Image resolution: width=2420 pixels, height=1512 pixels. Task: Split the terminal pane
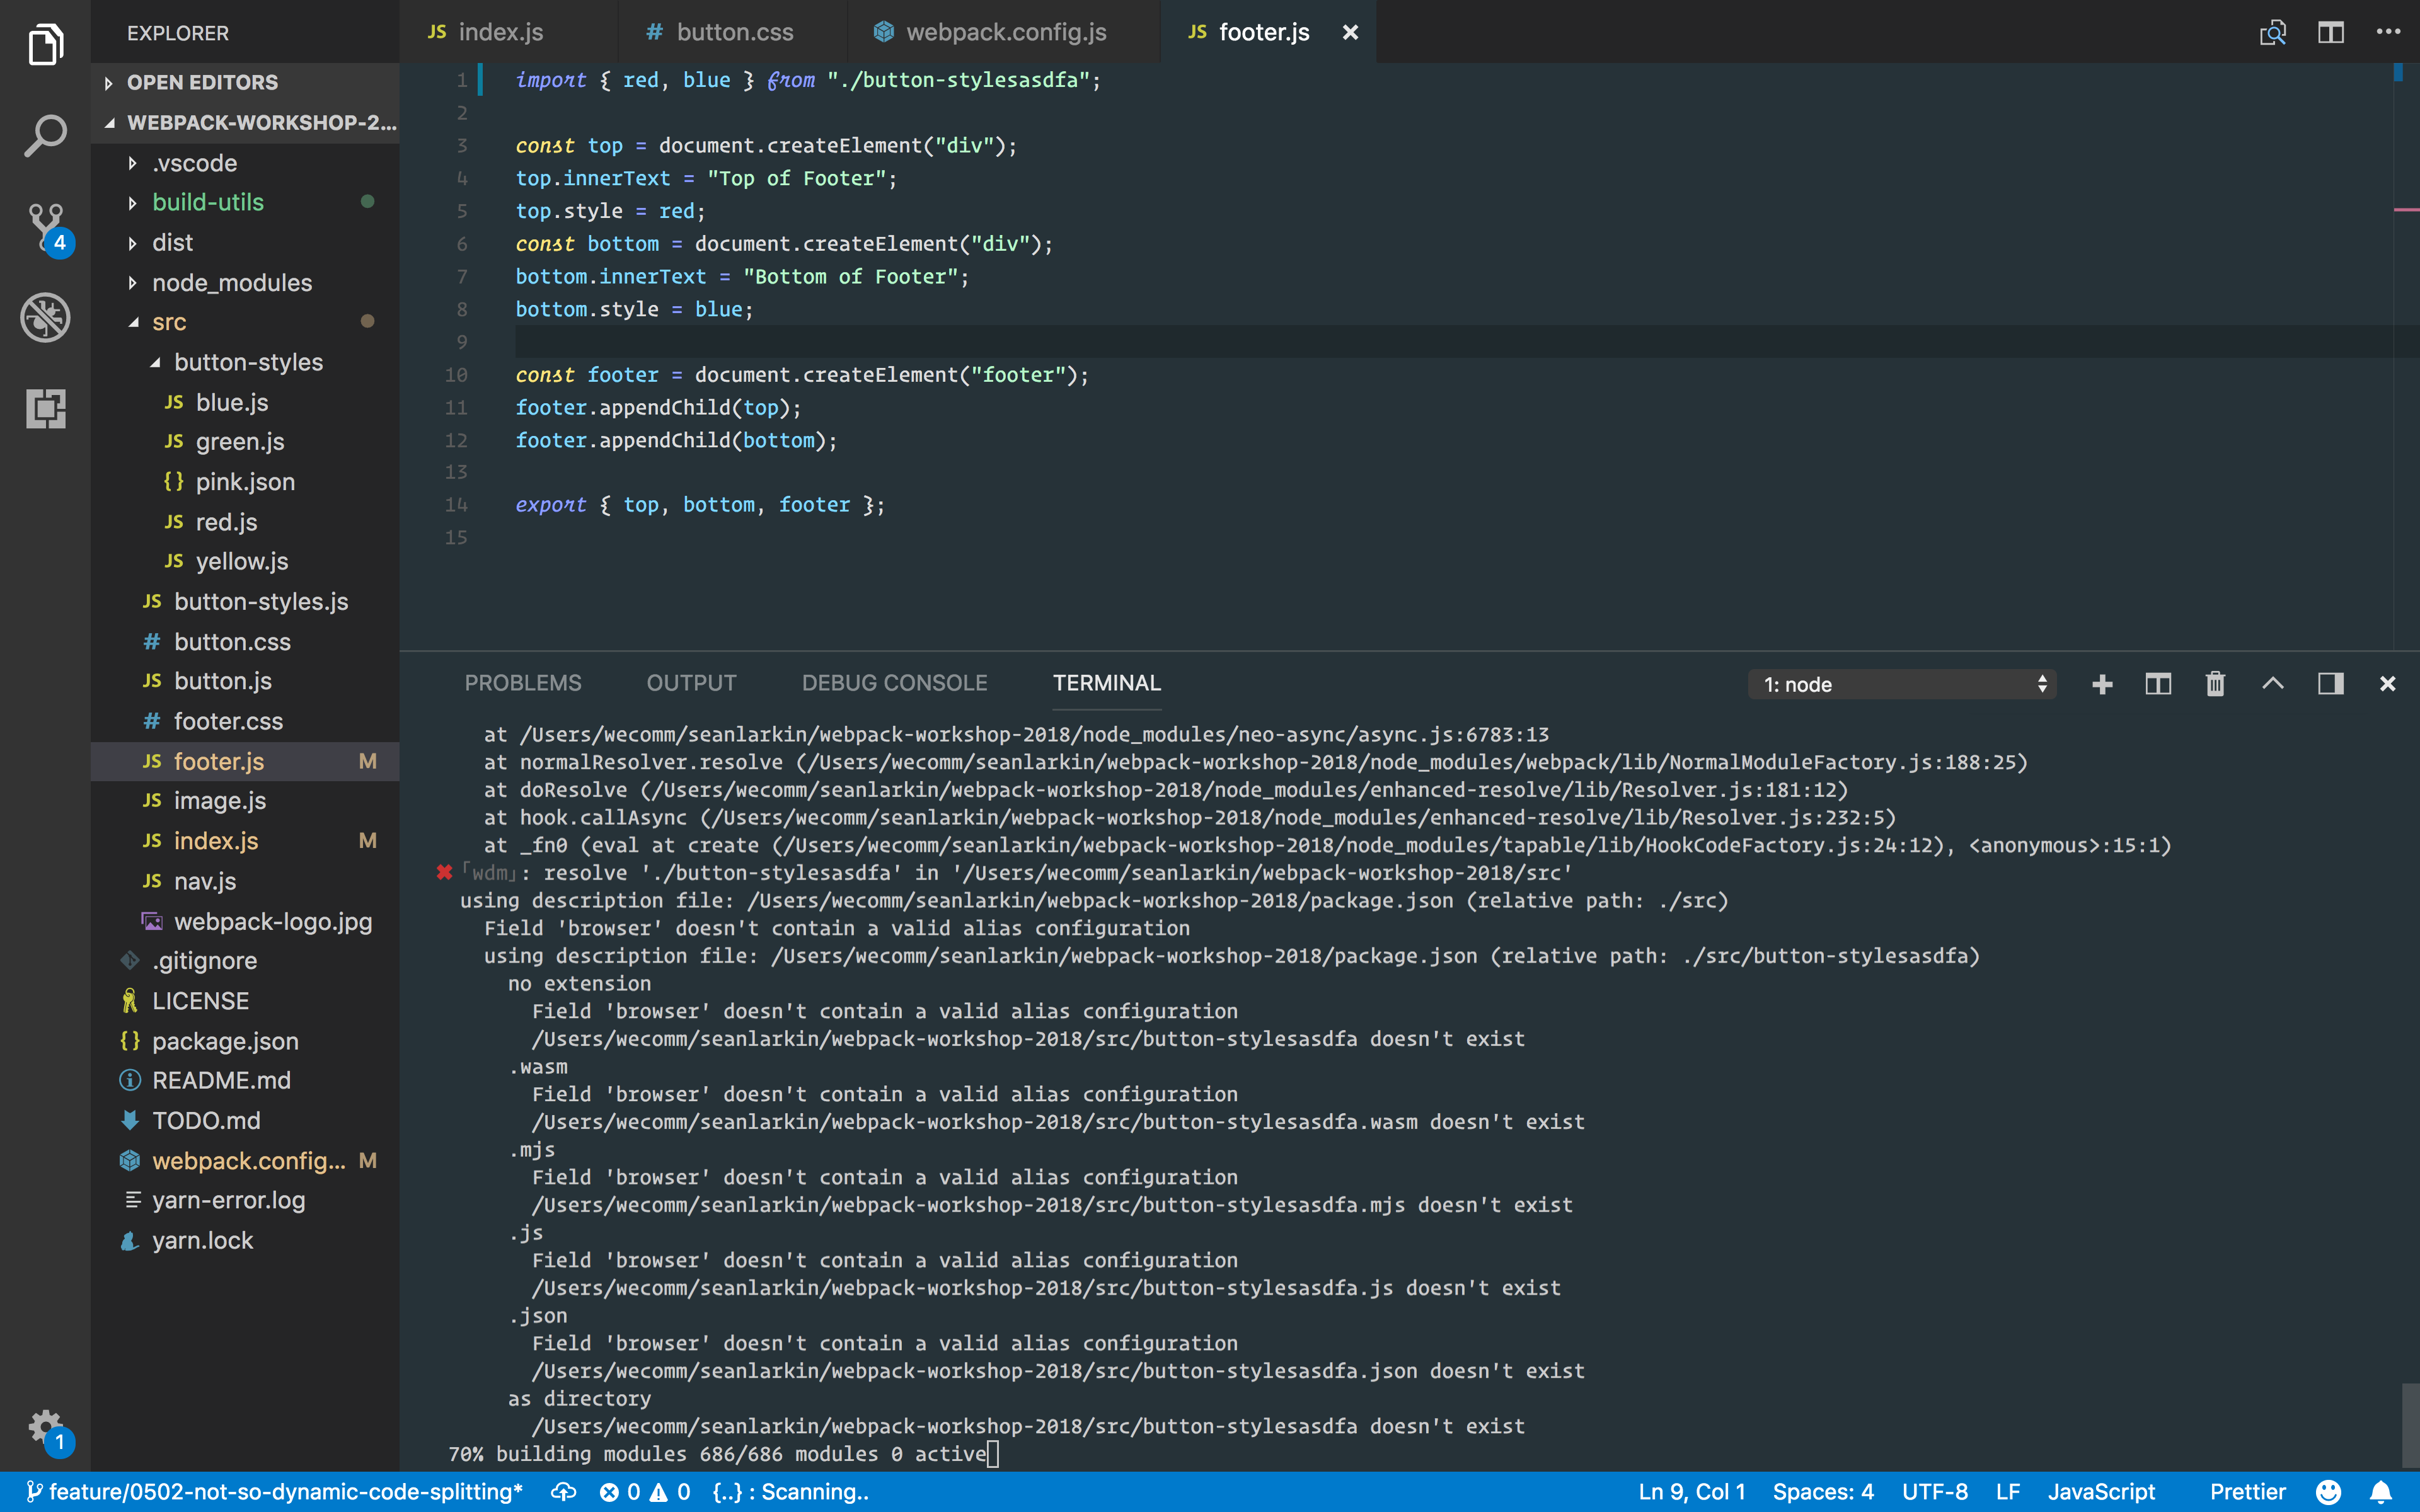[2158, 684]
